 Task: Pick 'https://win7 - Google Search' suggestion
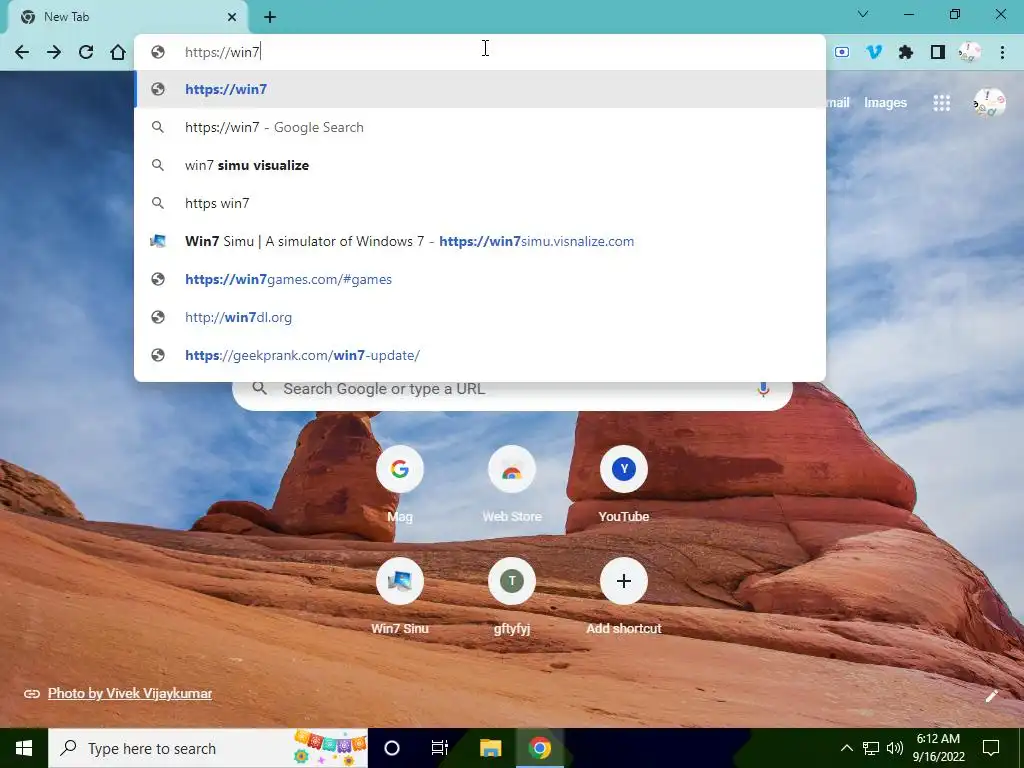click(x=480, y=127)
